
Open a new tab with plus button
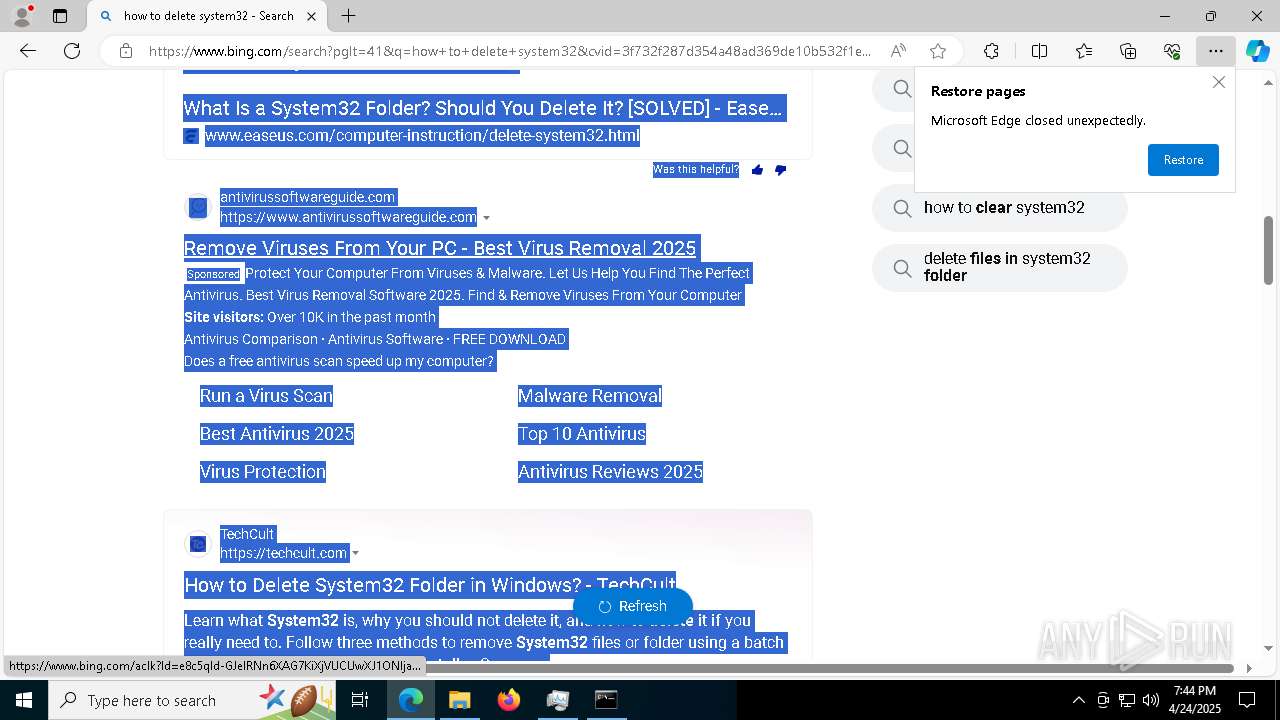348,16
